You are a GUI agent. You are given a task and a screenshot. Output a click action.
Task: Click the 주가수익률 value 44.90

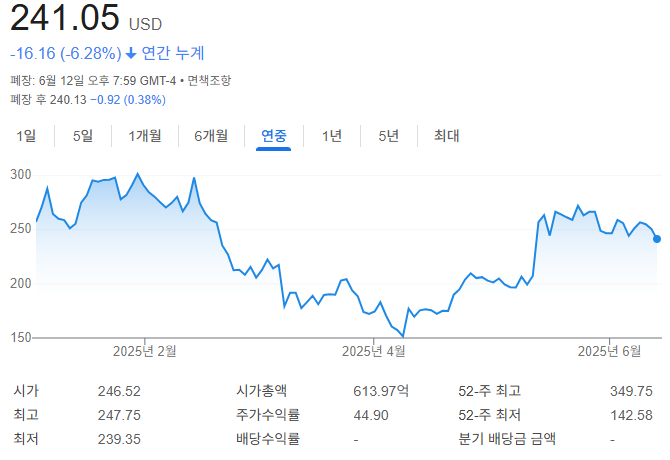point(371,415)
